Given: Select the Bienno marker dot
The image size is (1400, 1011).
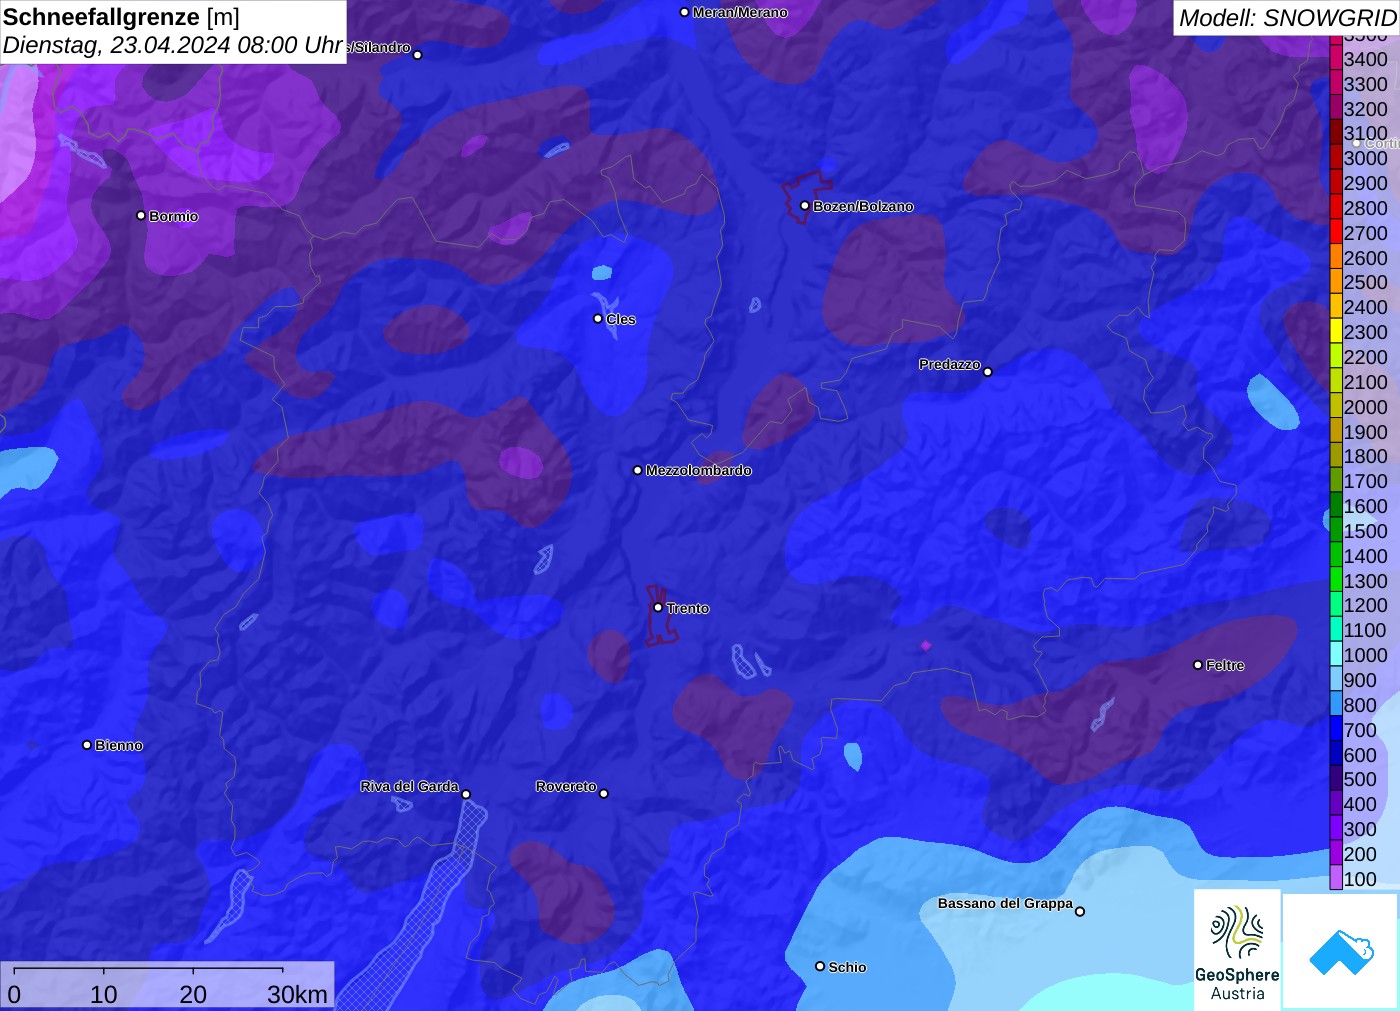Looking at the screenshot, I should 87,745.
